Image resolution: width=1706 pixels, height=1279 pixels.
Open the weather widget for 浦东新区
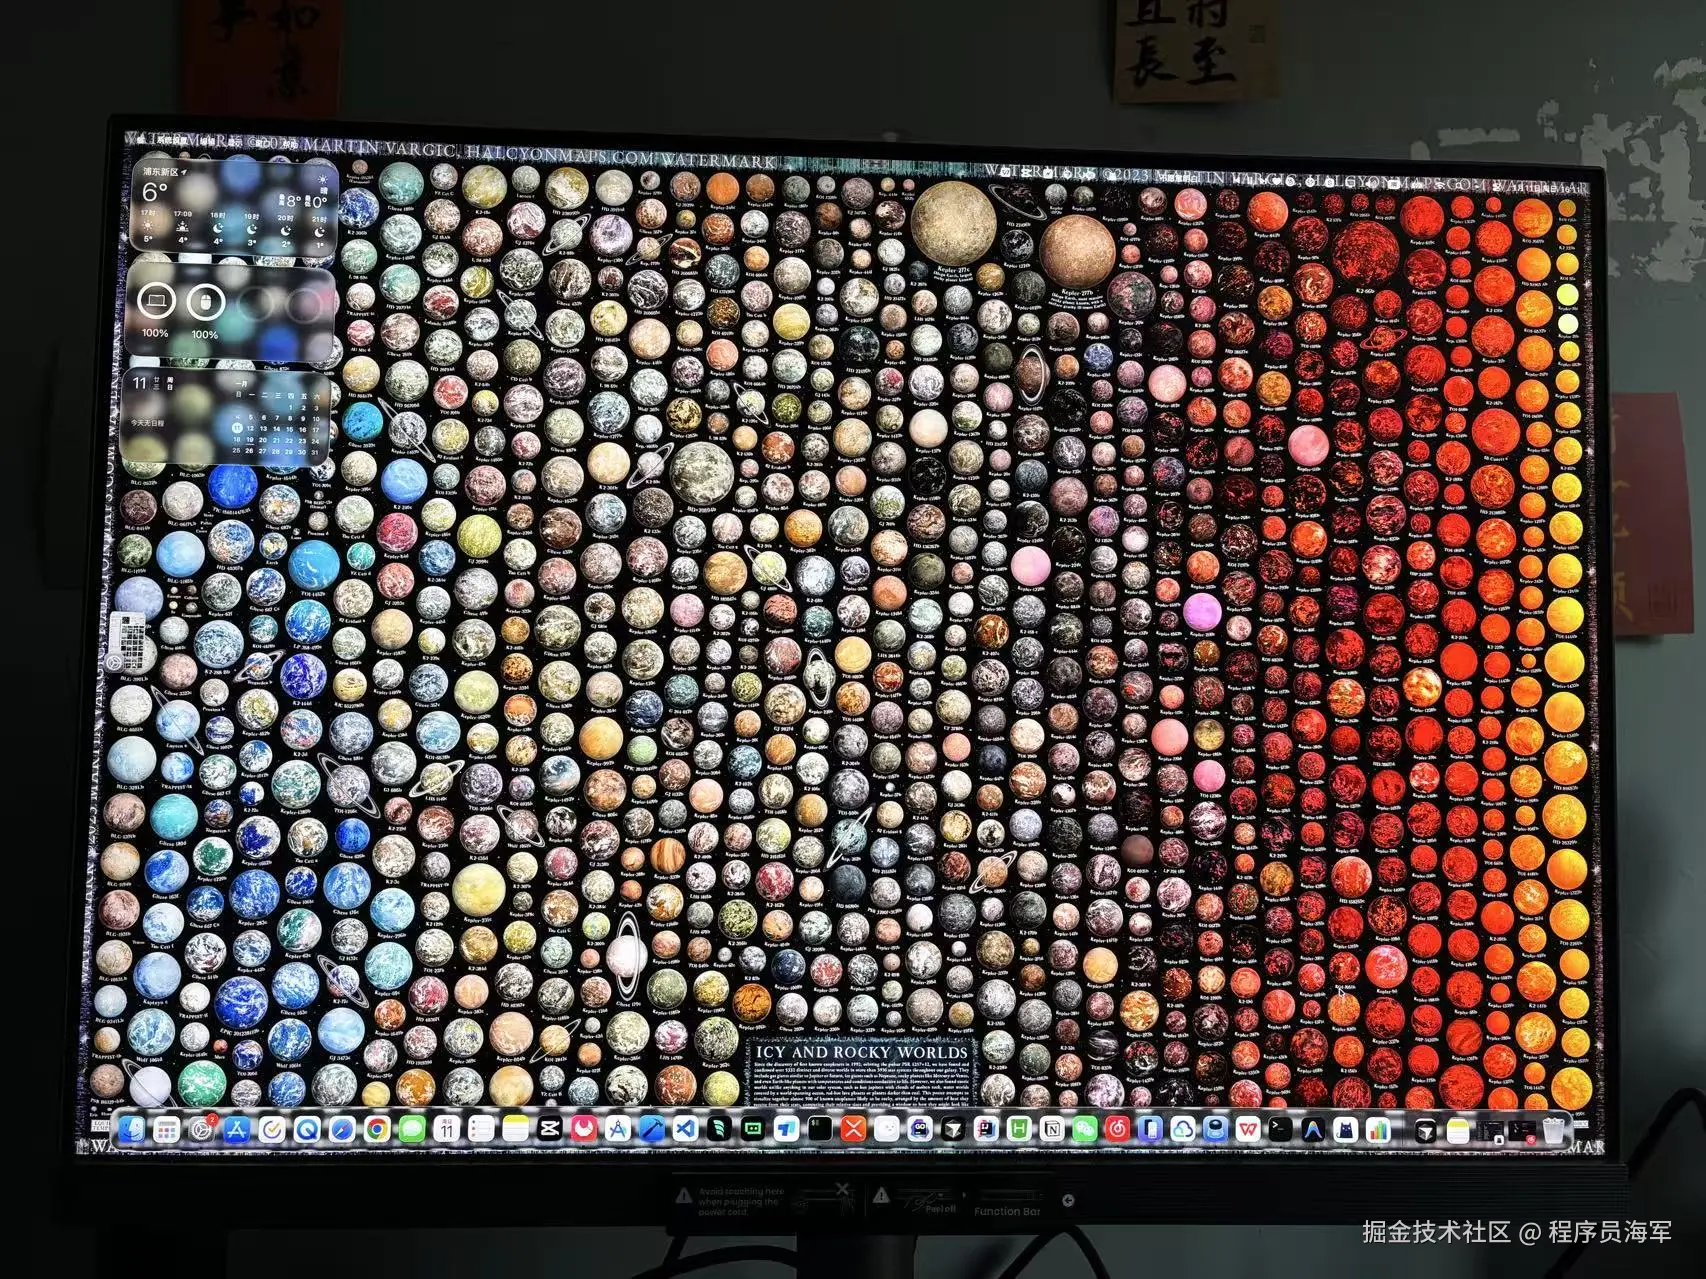[234, 207]
